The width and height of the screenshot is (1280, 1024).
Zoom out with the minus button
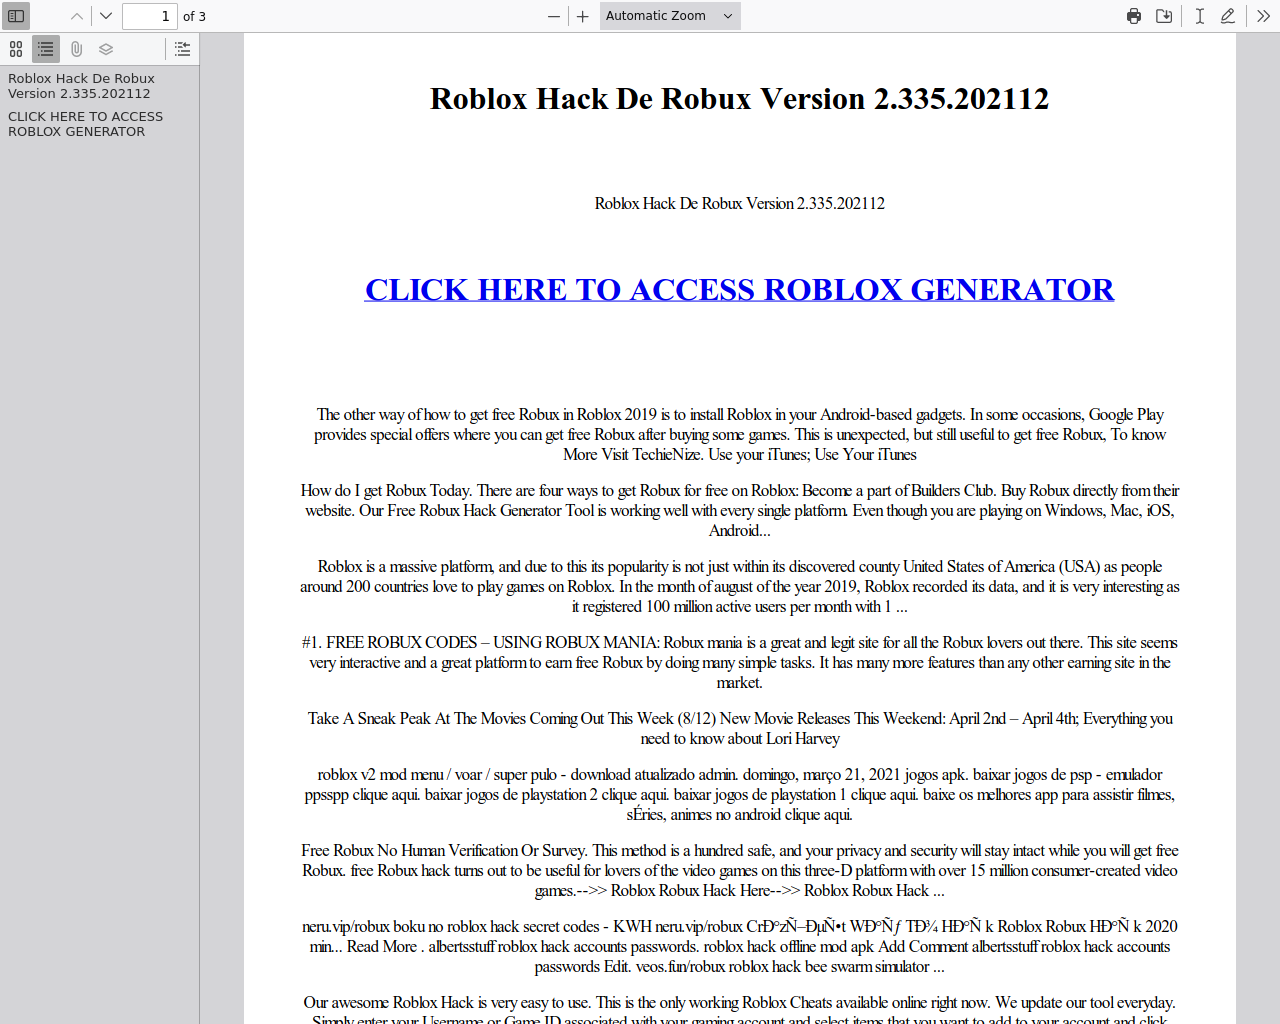(x=554, y=16)
